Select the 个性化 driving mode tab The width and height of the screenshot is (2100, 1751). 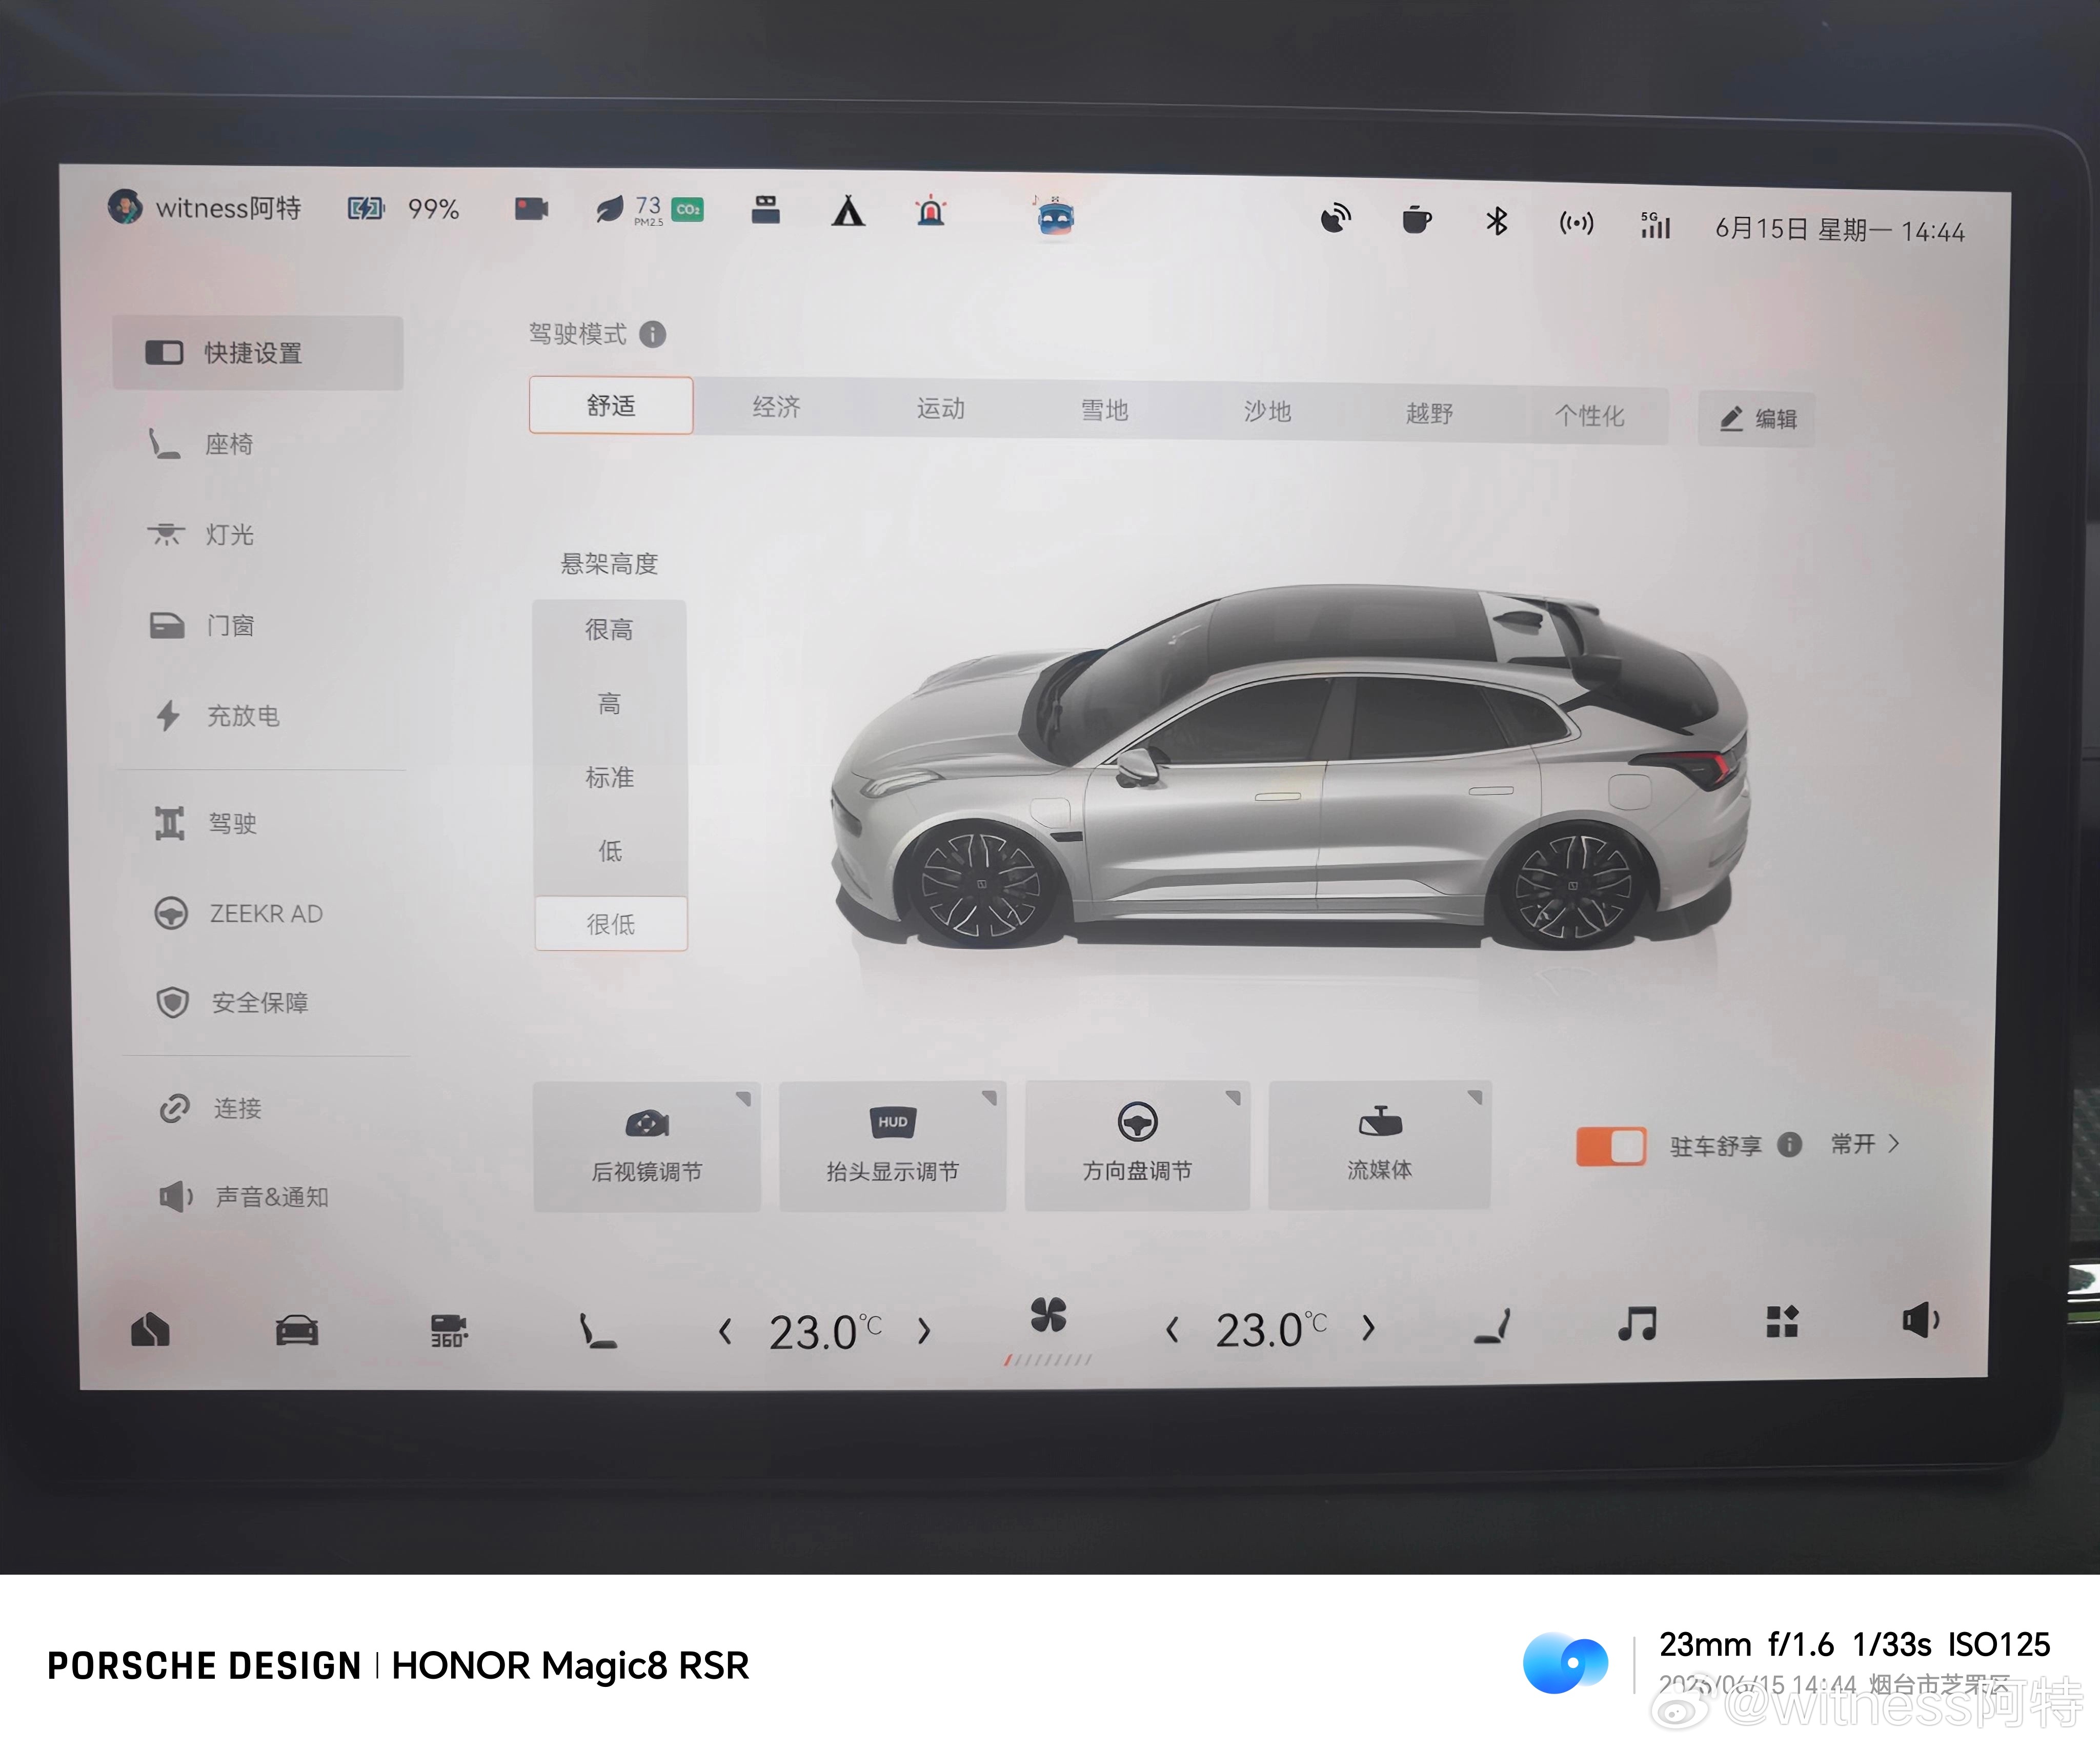point(1589,416)
